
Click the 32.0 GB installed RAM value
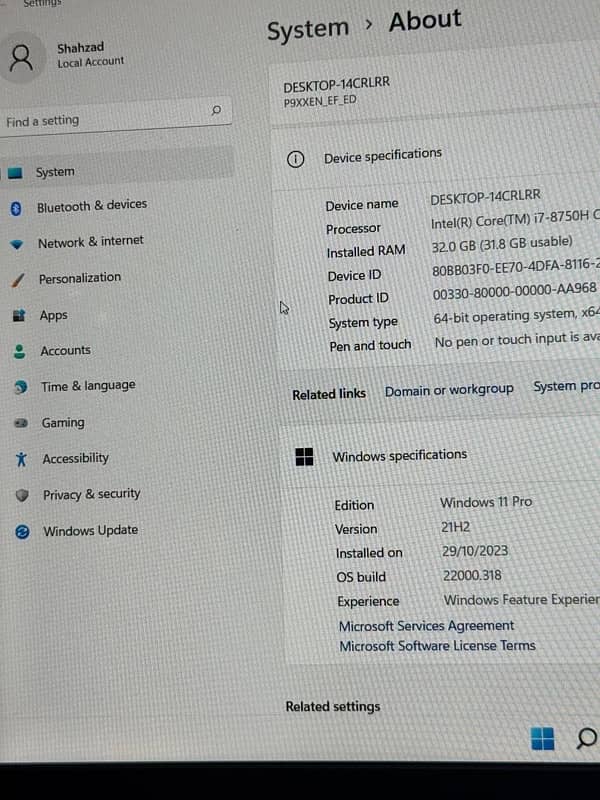click(502, 244)
